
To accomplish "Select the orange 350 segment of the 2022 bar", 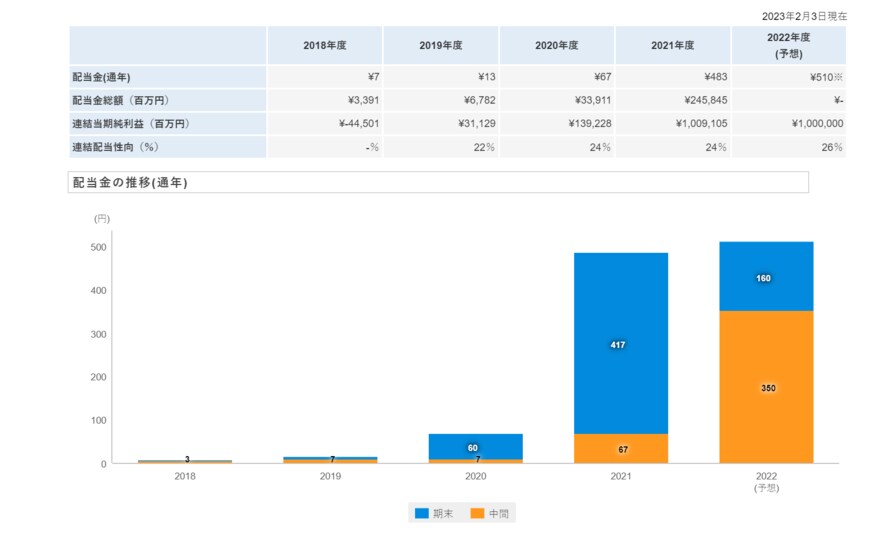I will [766, 387].
